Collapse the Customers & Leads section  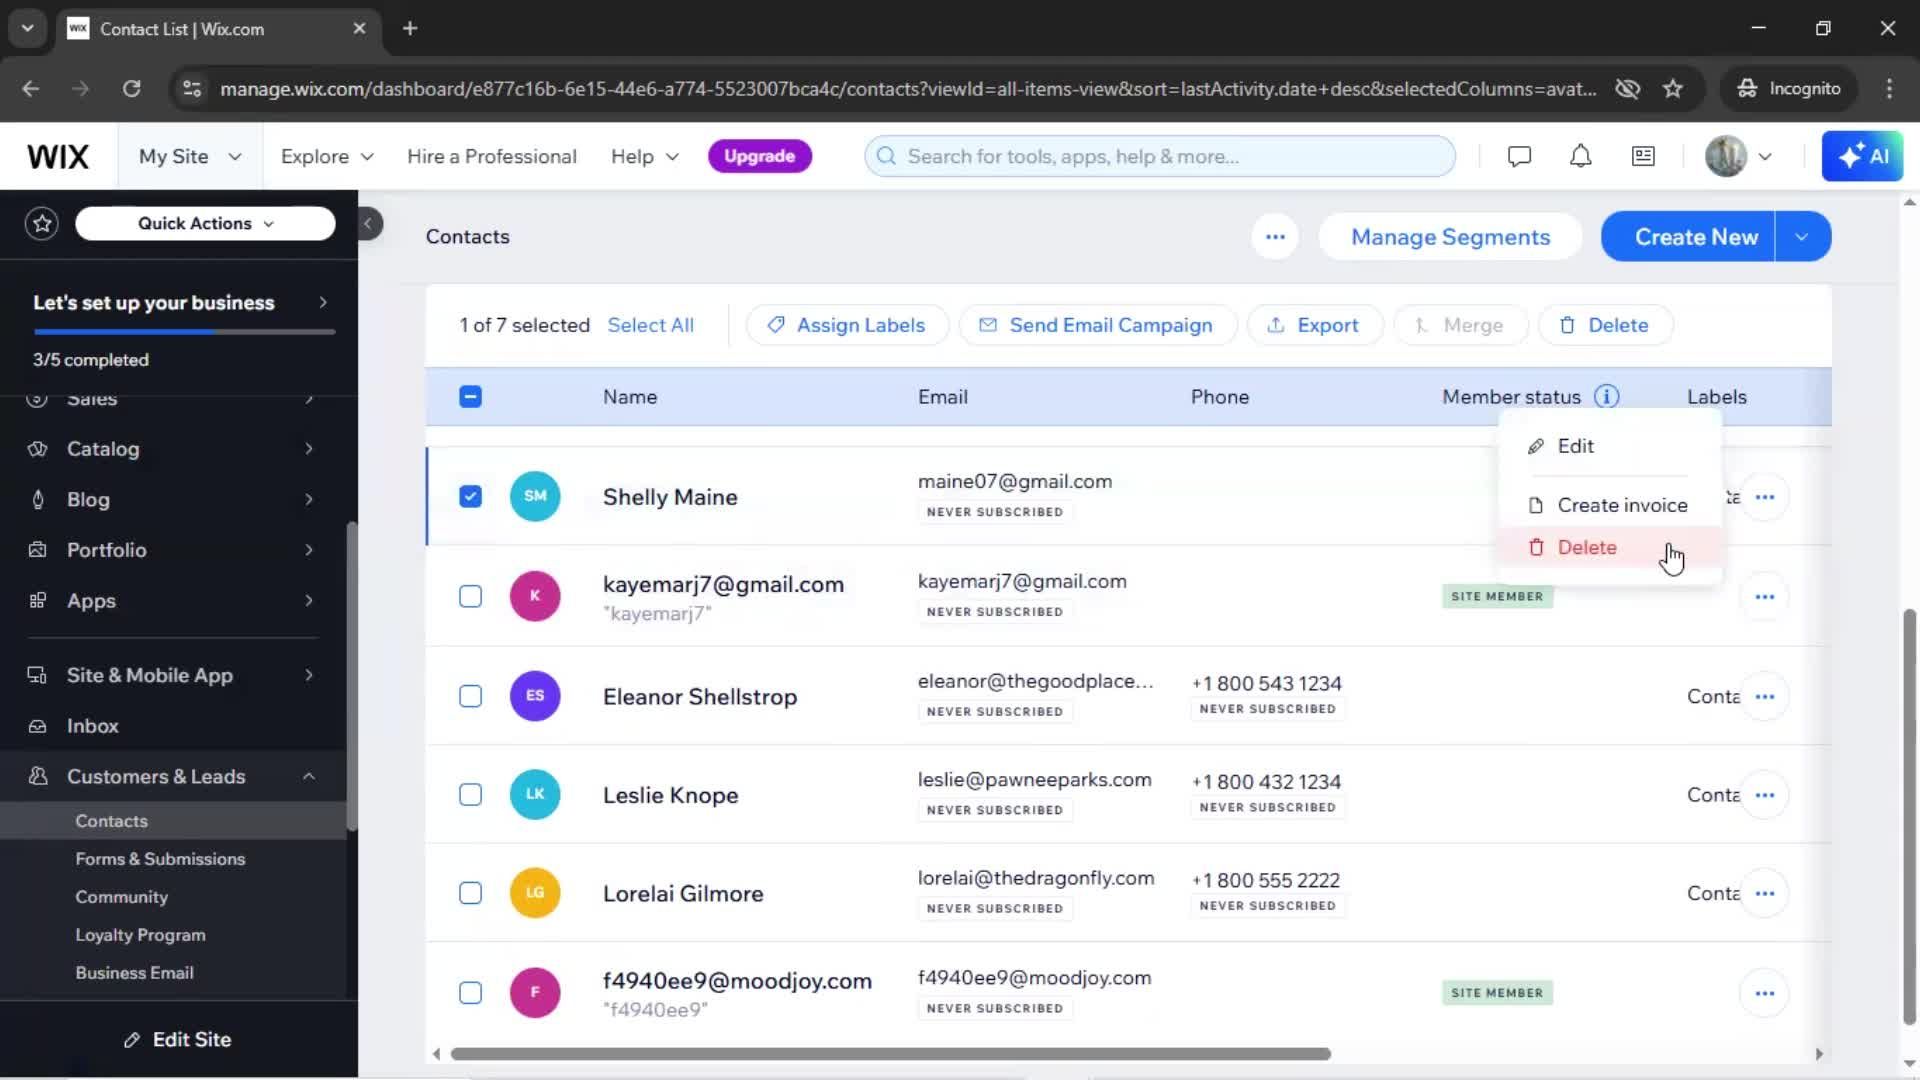[x=171, y=776]
